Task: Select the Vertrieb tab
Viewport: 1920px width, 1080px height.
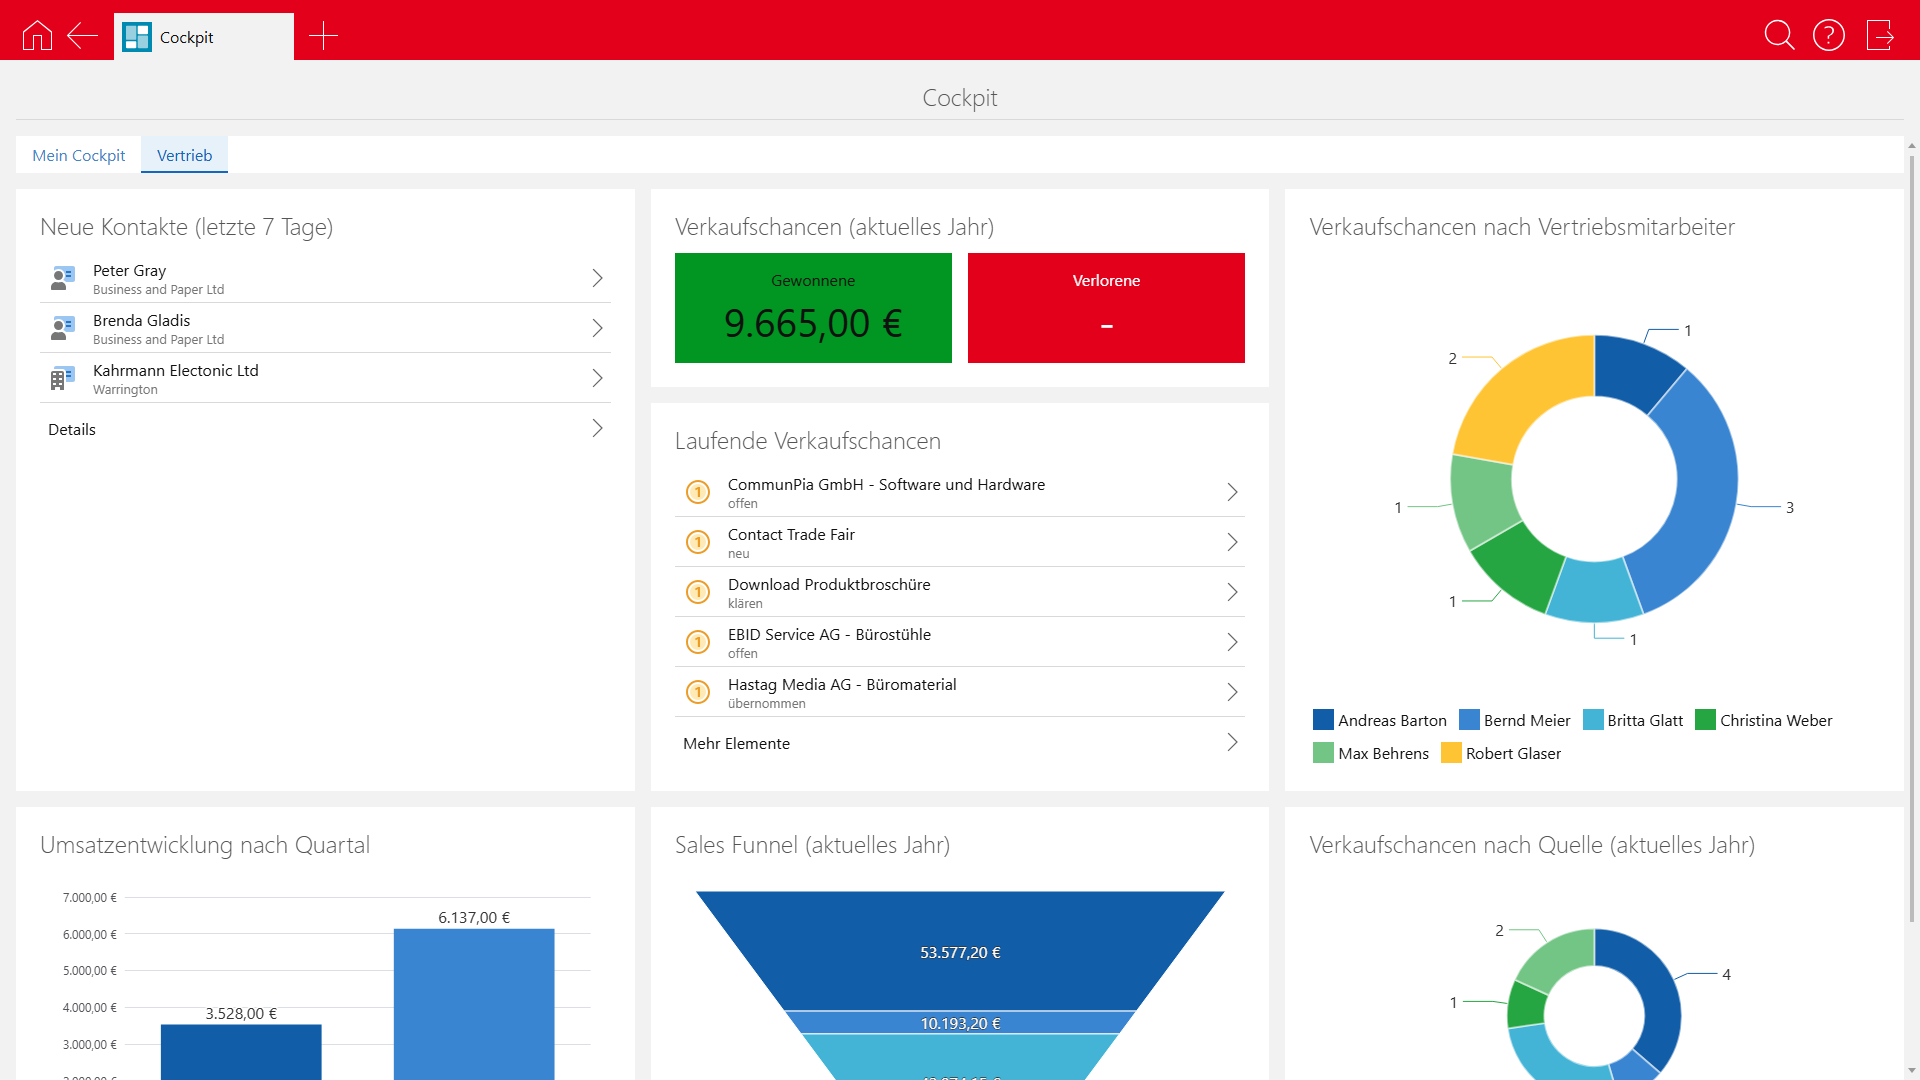Action: [x=184, y=155]
